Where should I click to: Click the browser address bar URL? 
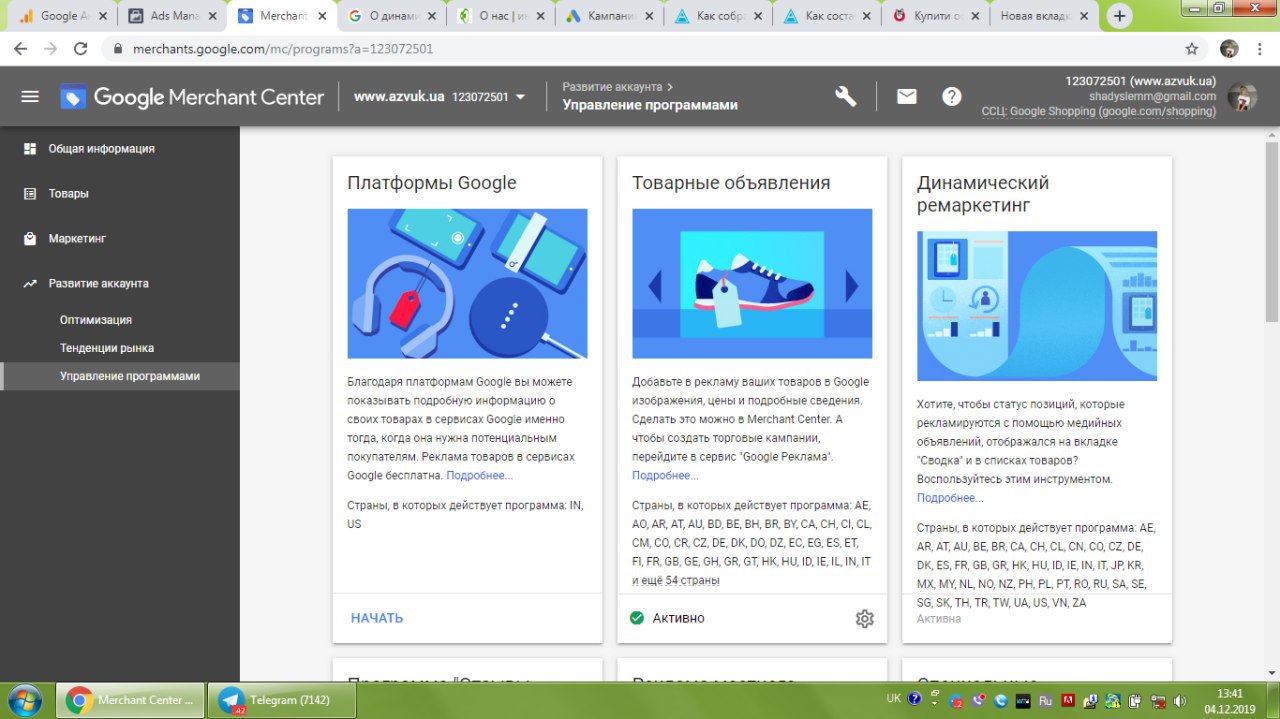pyautogui.click(x=283, y=48)
